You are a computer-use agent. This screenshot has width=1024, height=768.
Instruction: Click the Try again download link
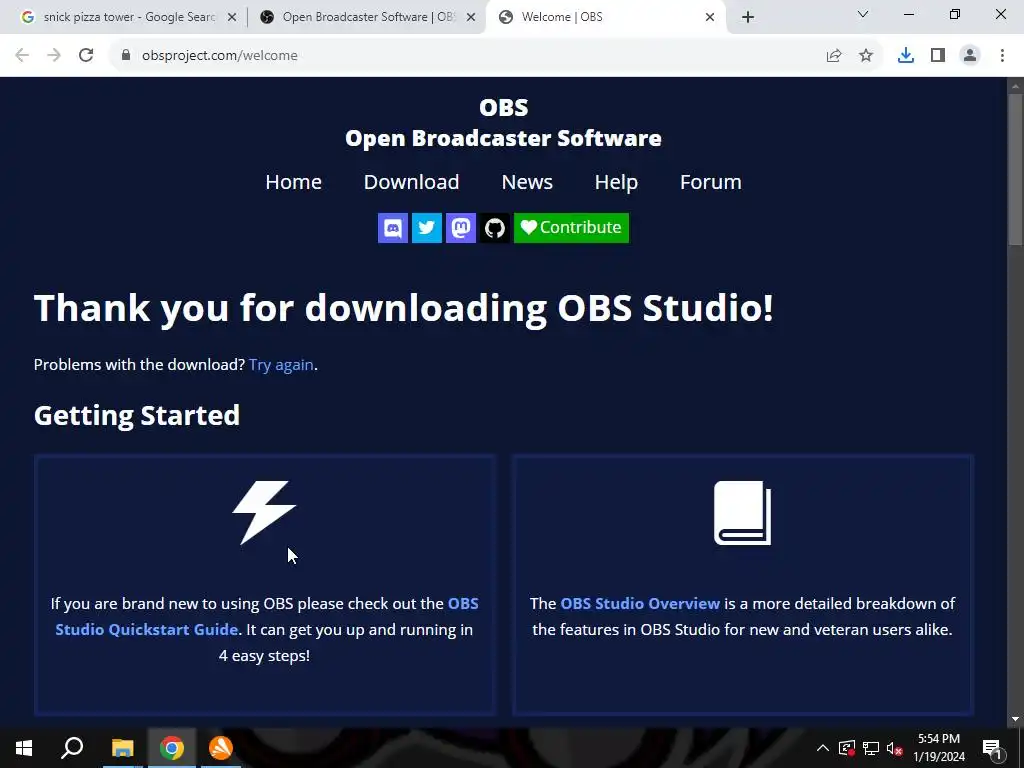(x=281, y=364)
